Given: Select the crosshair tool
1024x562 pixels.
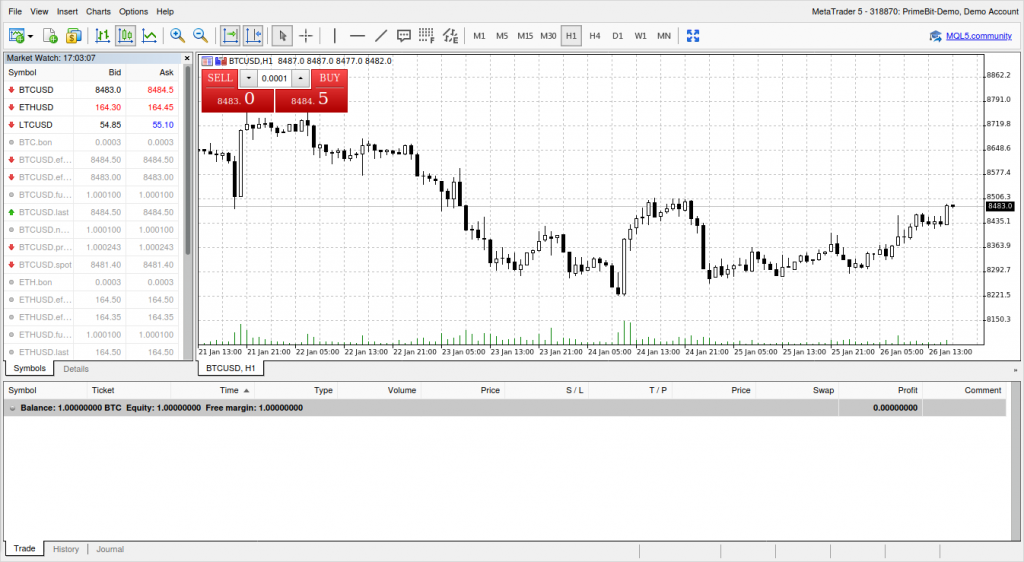Looking at the screenshot, I should 306,36.
